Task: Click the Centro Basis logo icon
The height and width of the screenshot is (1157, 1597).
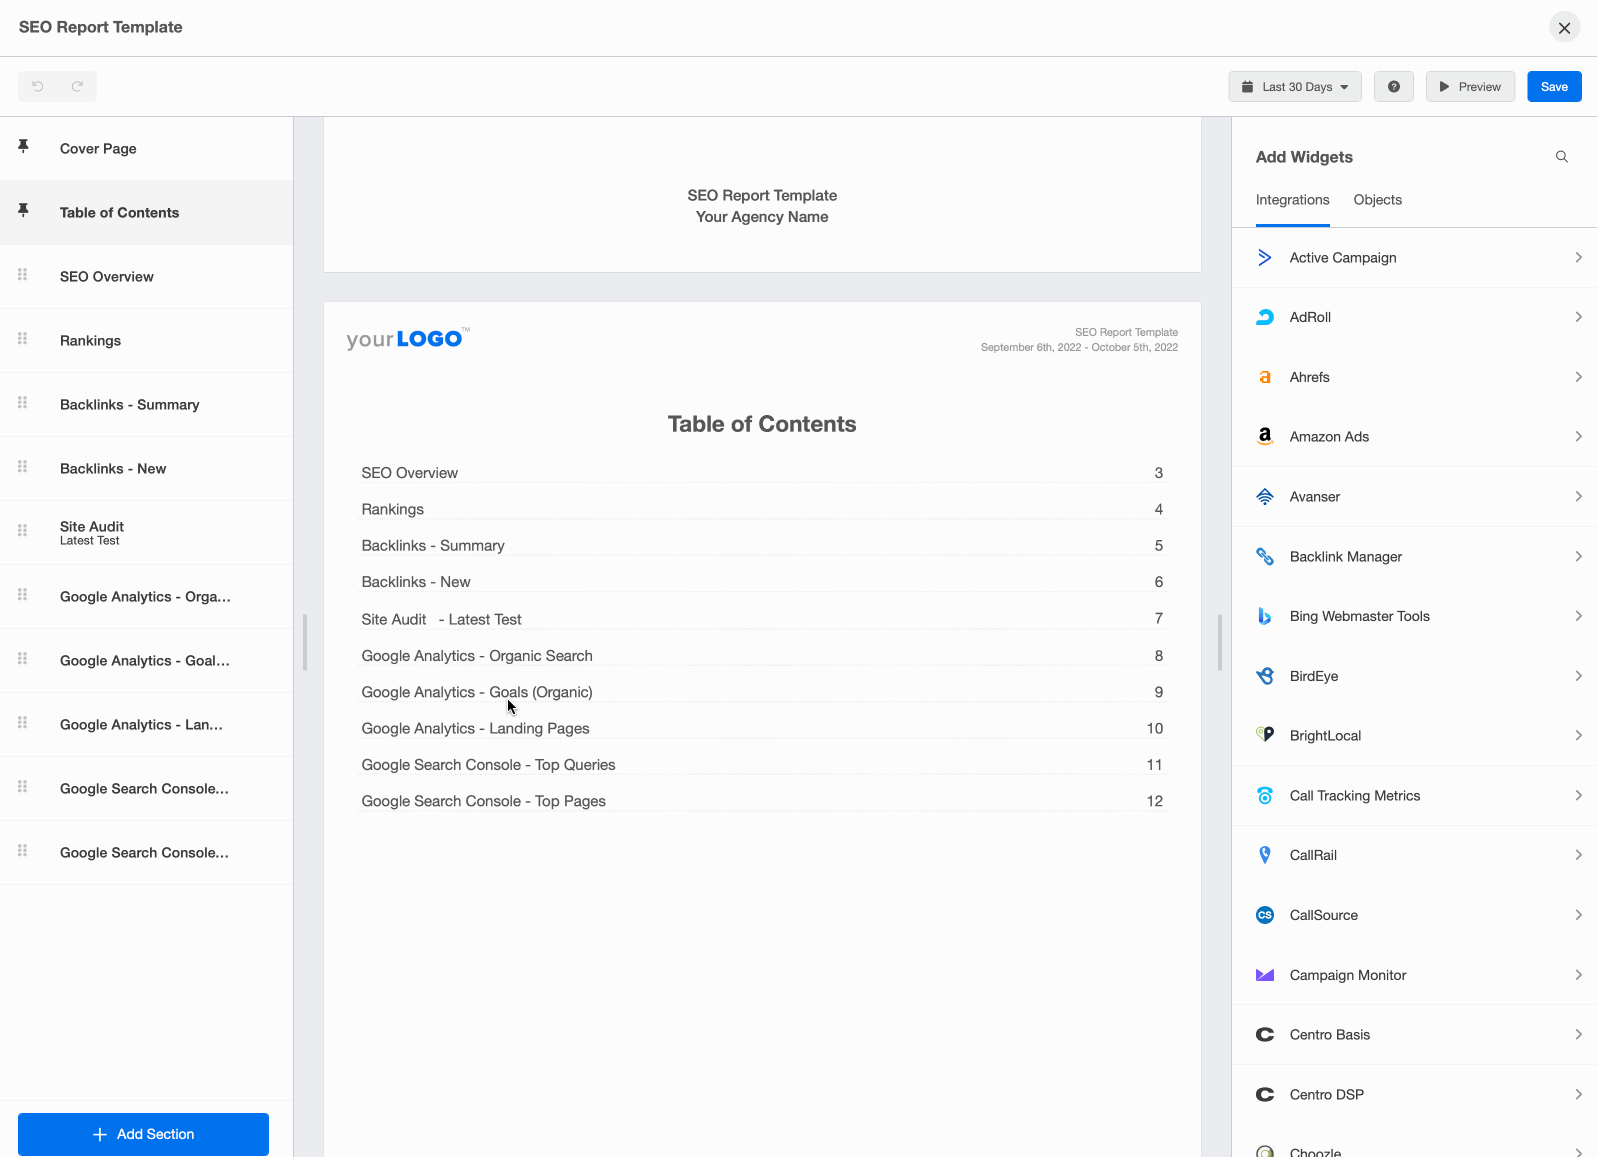Action: [1265, 1035]
